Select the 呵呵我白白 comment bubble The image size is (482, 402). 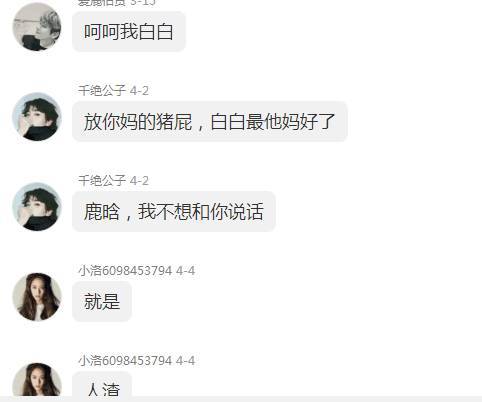tap(129, 32)
